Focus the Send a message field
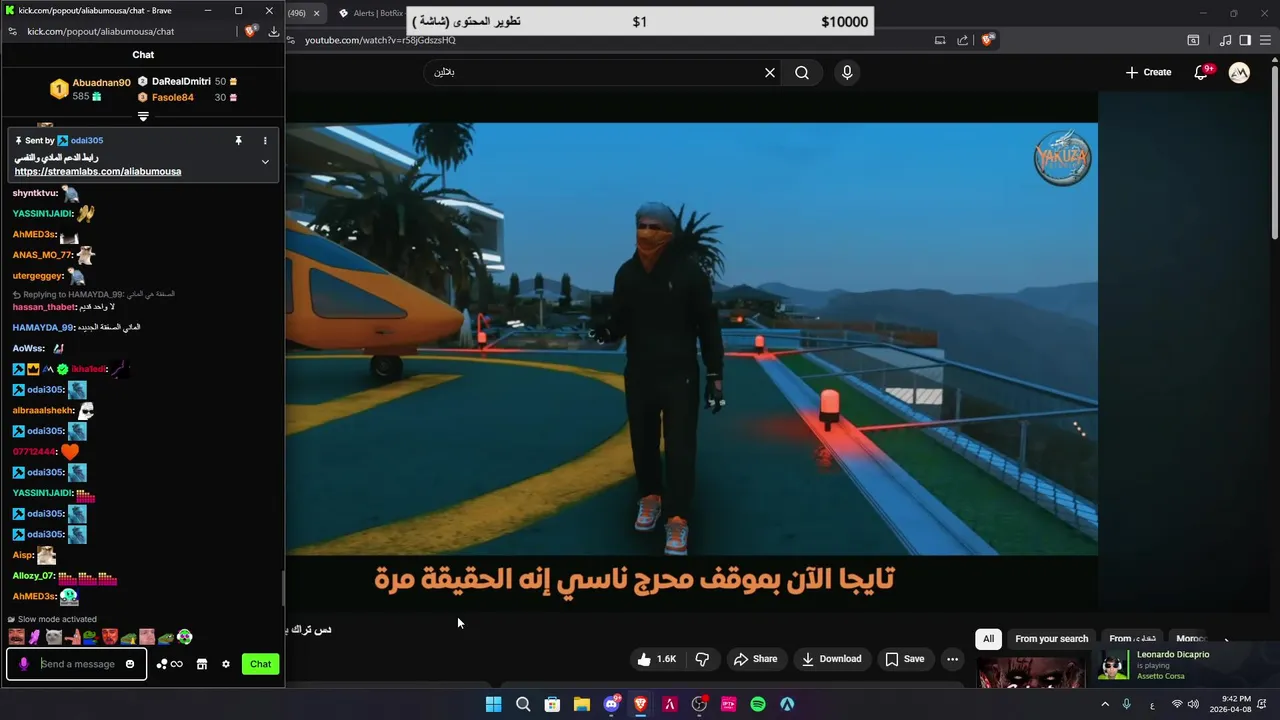 78,664
